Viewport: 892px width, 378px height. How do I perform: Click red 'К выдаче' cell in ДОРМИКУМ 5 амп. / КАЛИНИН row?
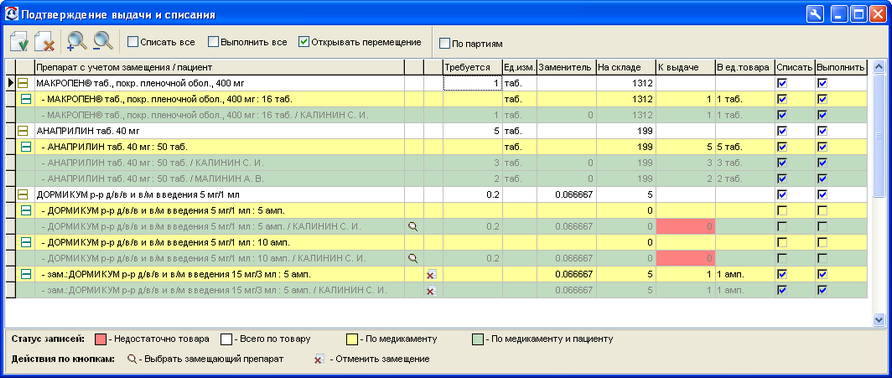(685, 227)
